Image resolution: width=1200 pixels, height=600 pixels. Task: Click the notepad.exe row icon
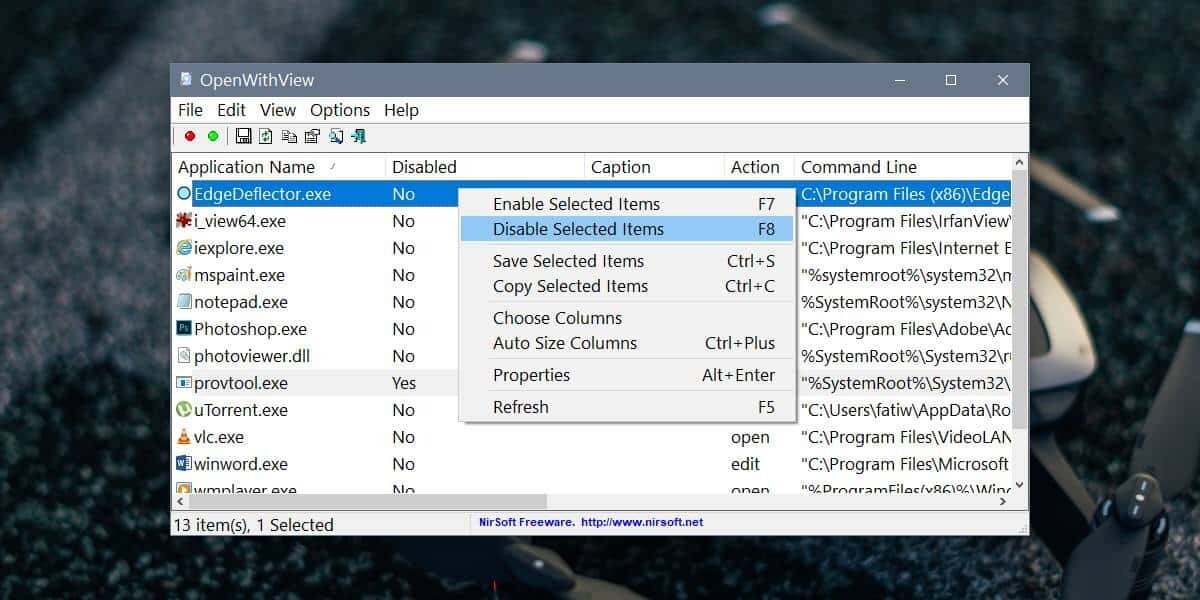pyautogui.click(x=184, y=302)
